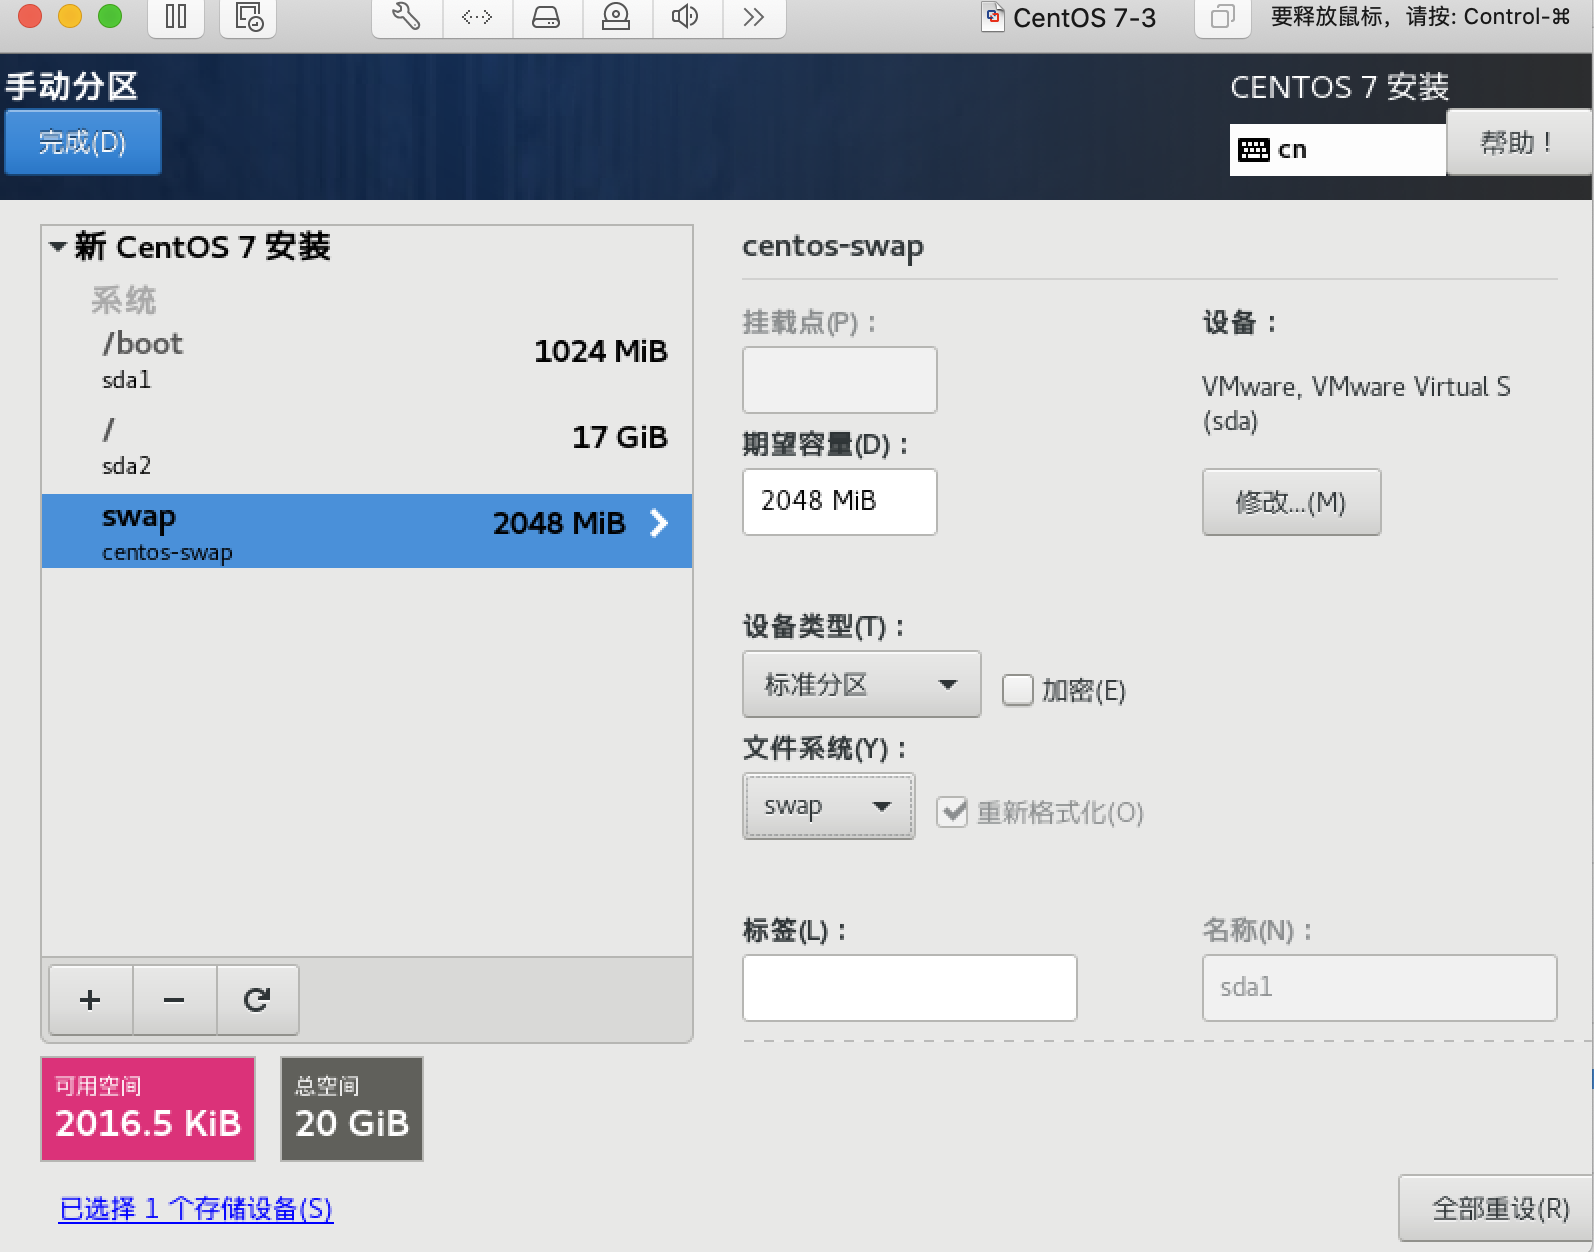Open the 文件系统 swap dropdown
Screen dimensions: 1594x1252
point(828,806)
